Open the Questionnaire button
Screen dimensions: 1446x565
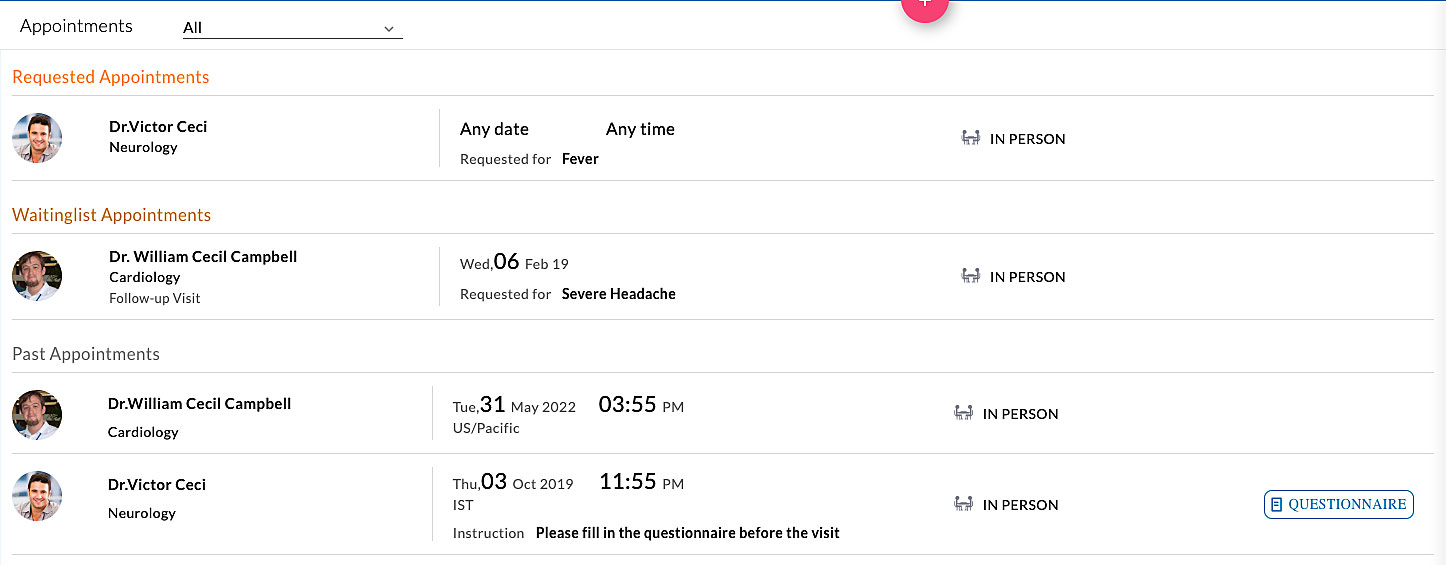tap(1338, 505)
